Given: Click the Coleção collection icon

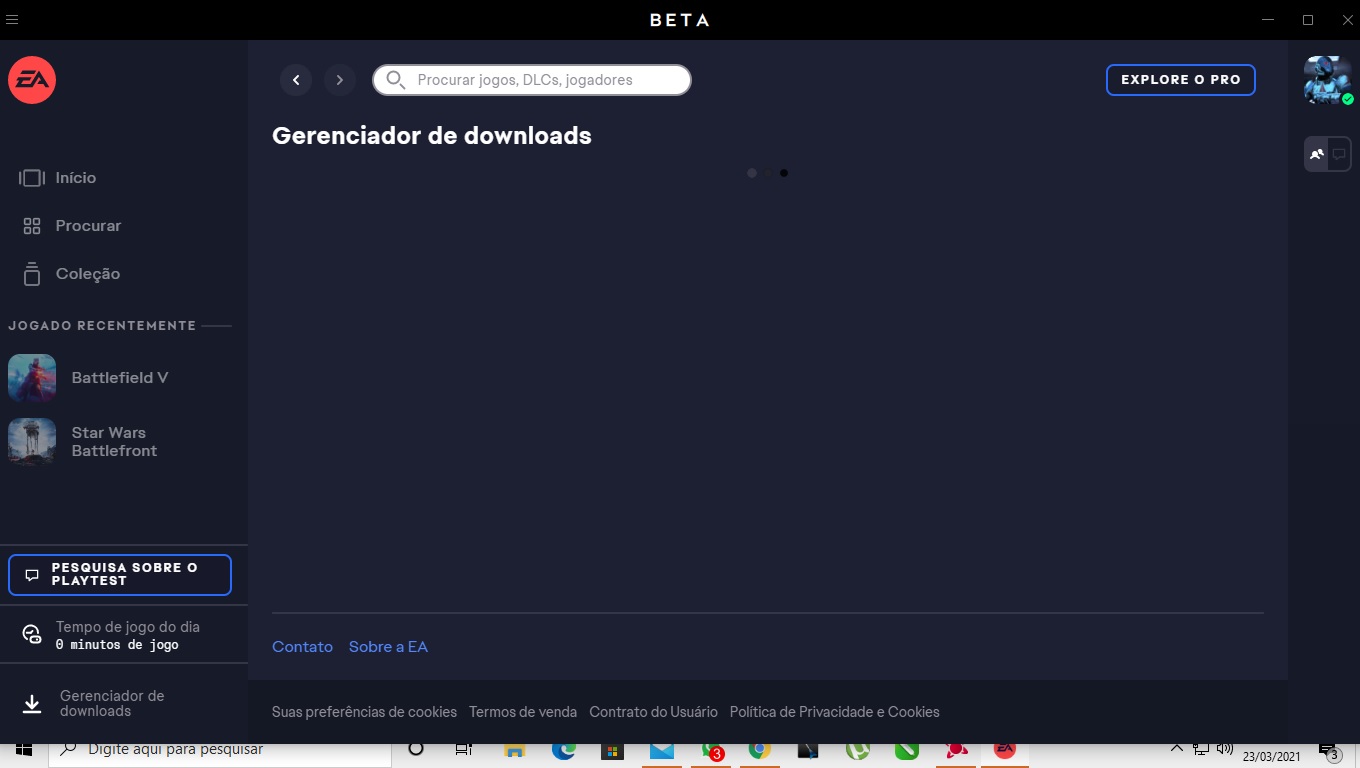Looking at the screenshot, I should (x=32, y=274).
